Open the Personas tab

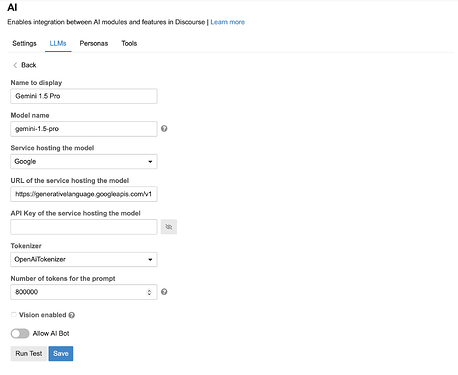pyautogui.click(x=94, y=43)
